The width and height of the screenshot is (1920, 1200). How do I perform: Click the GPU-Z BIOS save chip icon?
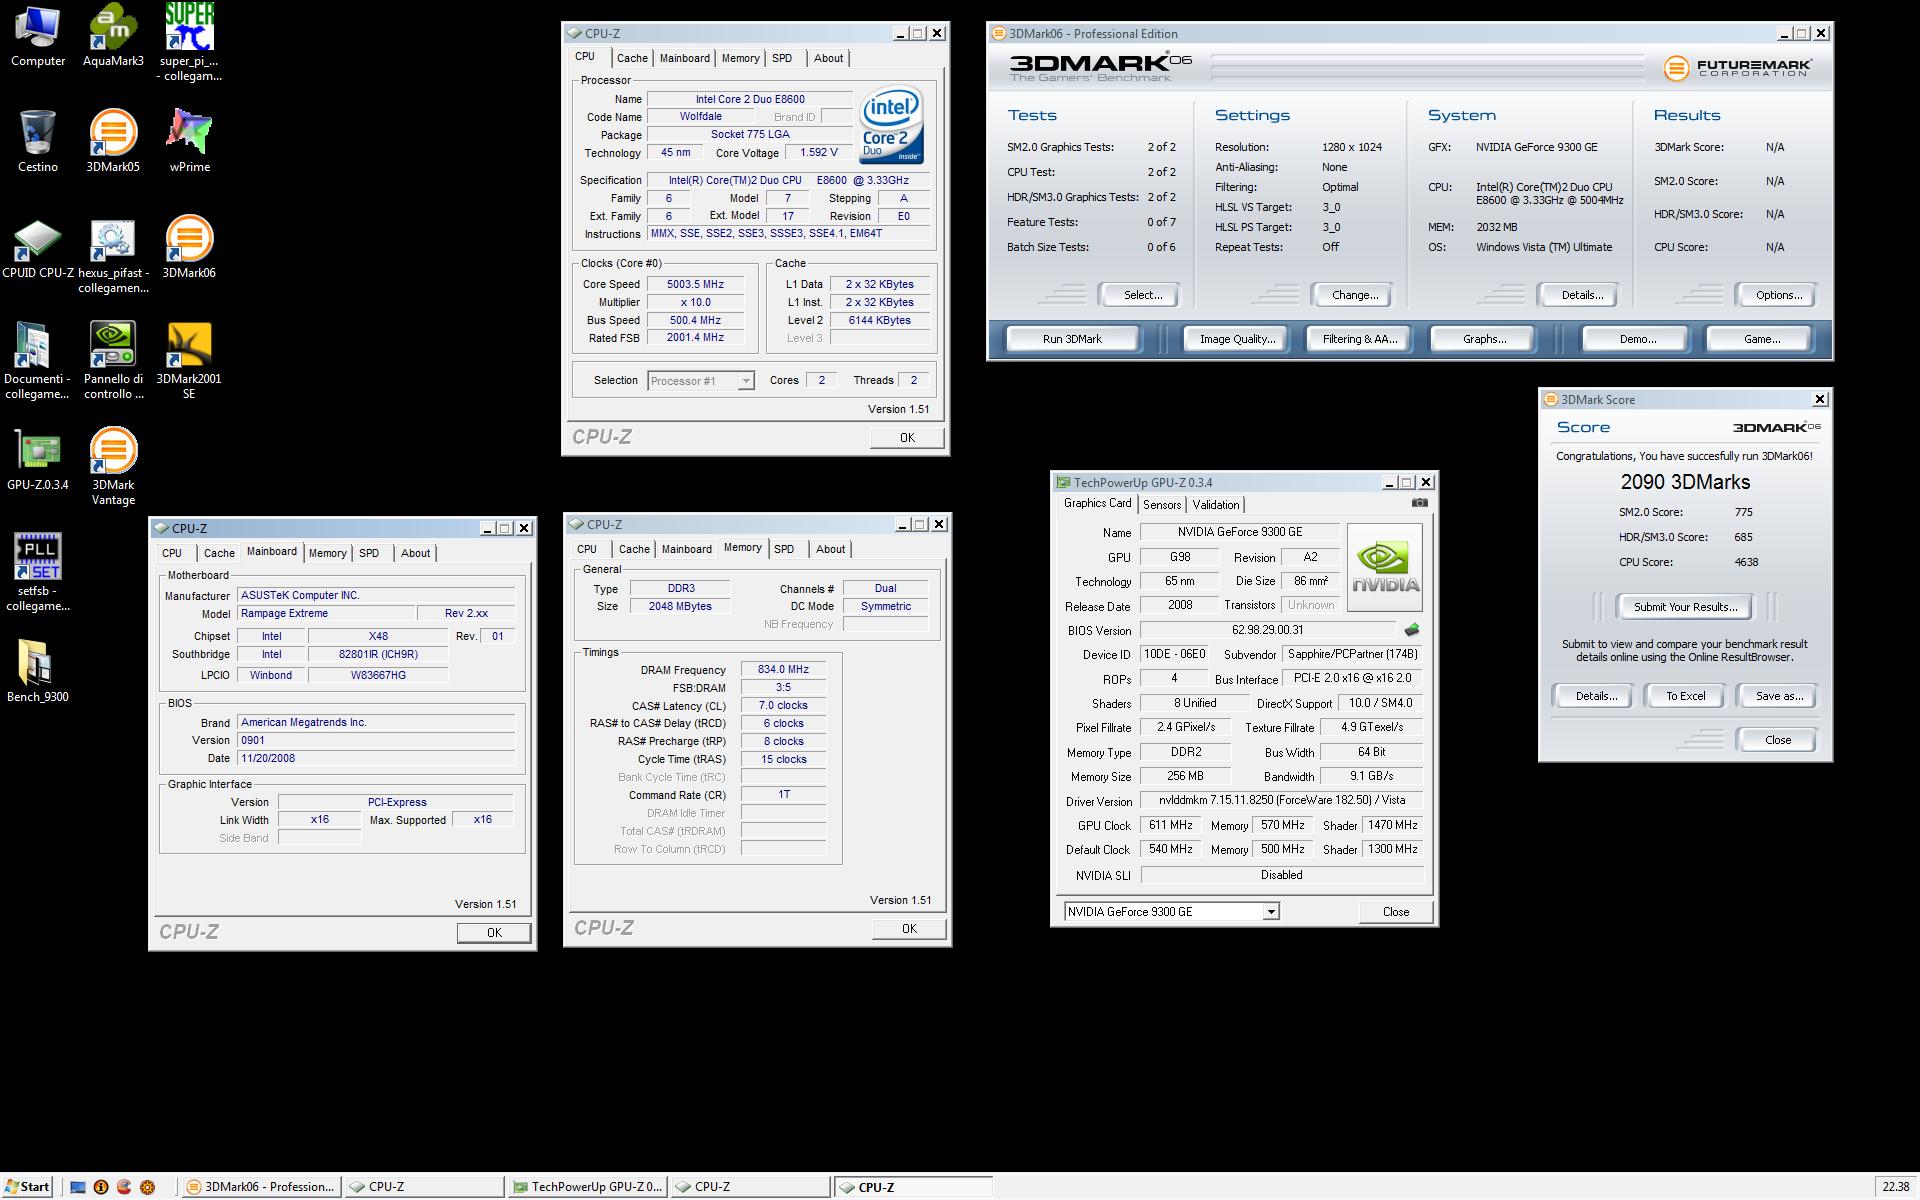tap(1411, 630)
